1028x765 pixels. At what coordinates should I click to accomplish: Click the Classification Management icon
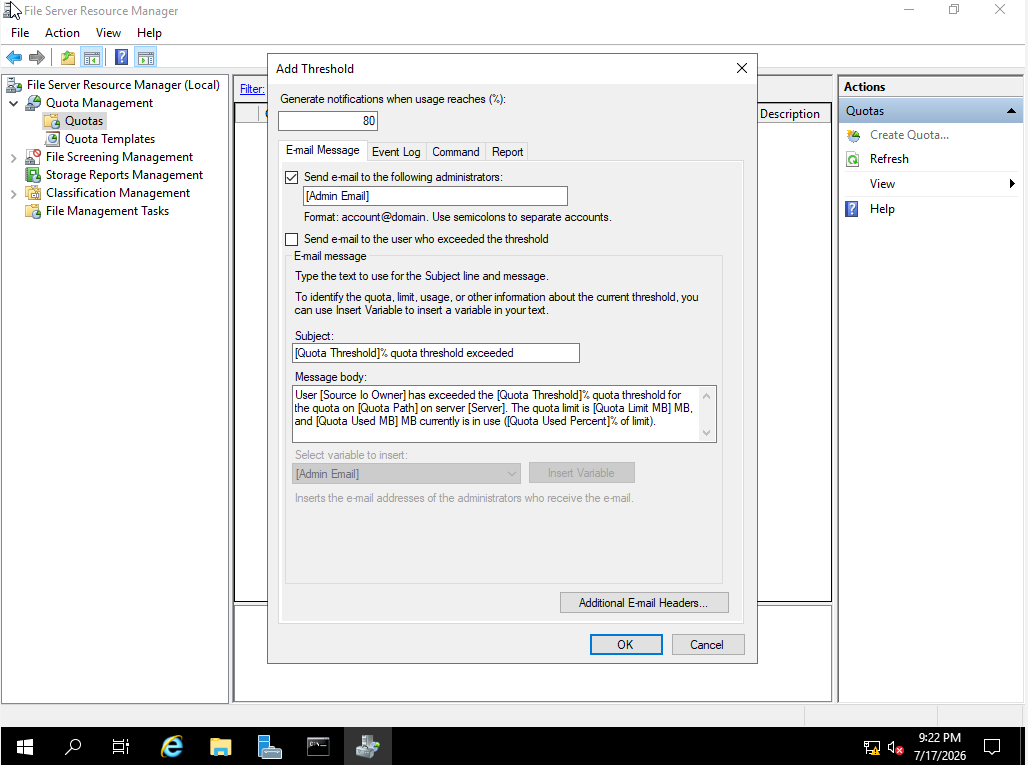pyautogui.click(x=33, y=193)
